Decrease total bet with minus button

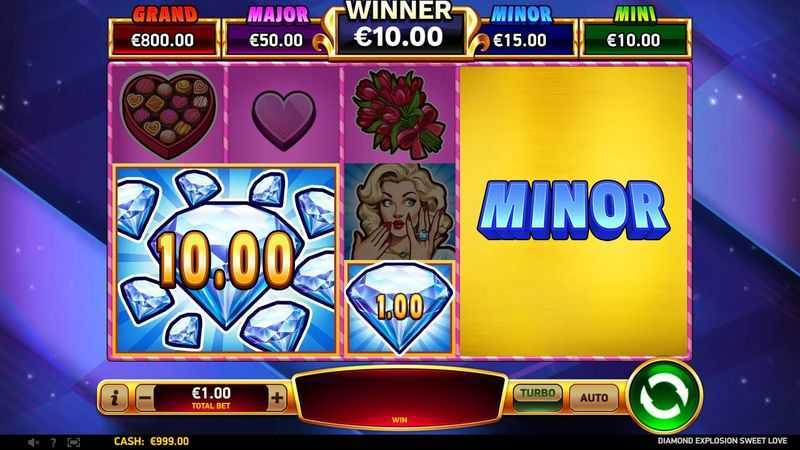point(145,397)
